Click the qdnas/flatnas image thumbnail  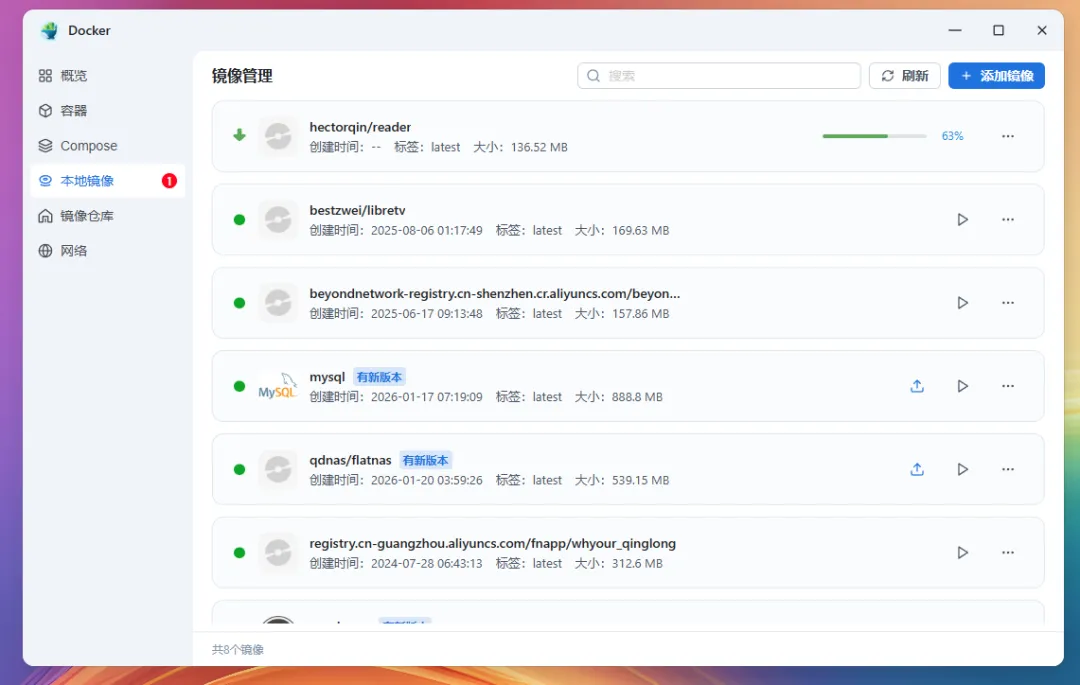(x=278, y=470)
